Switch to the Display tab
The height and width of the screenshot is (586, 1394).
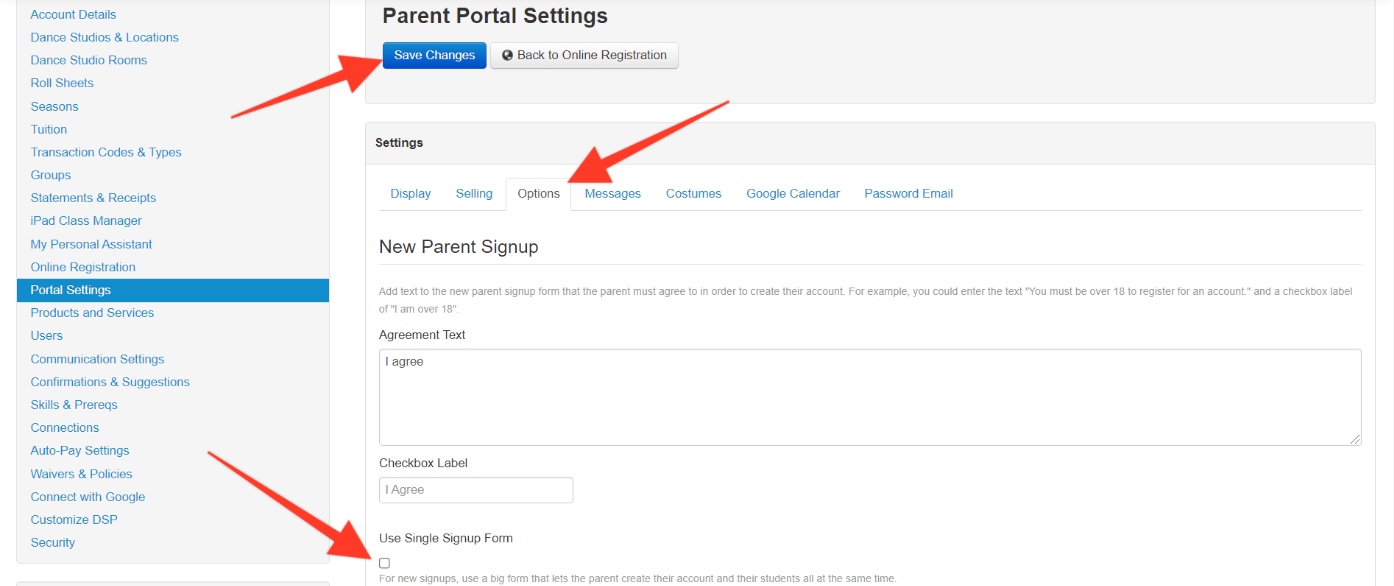point(411,194)
